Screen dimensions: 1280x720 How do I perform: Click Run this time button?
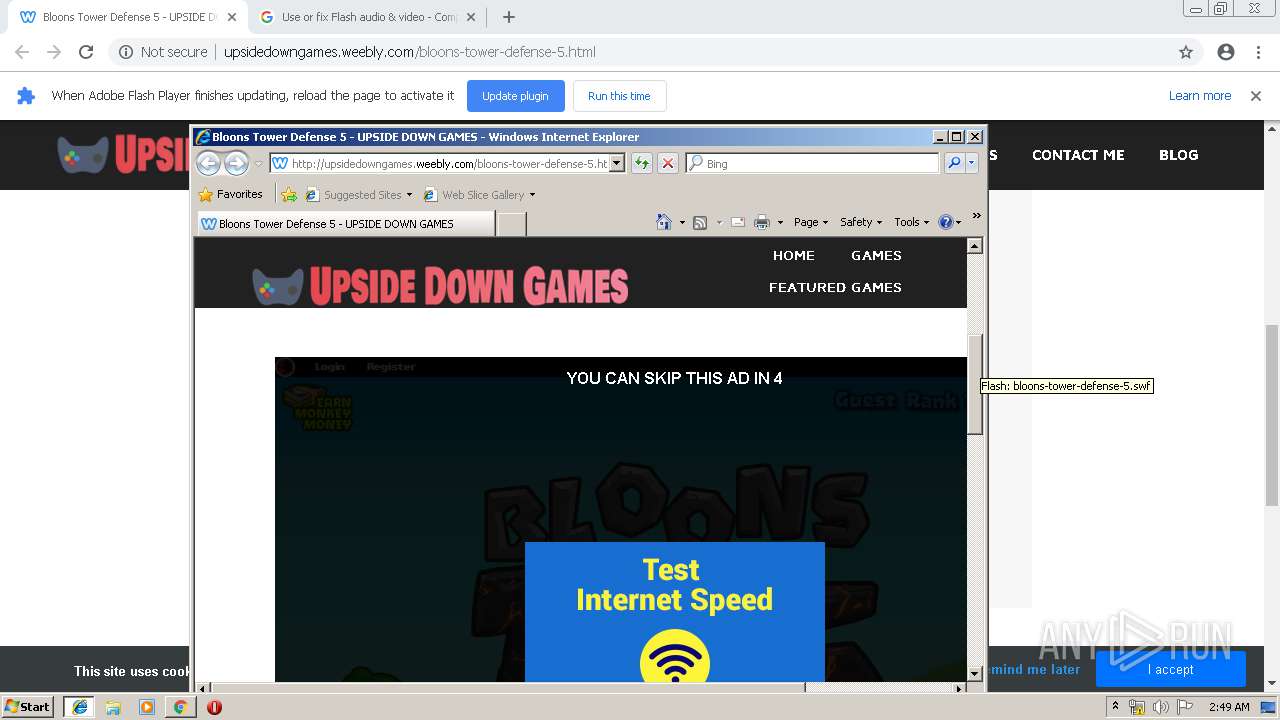click(619, 96)
